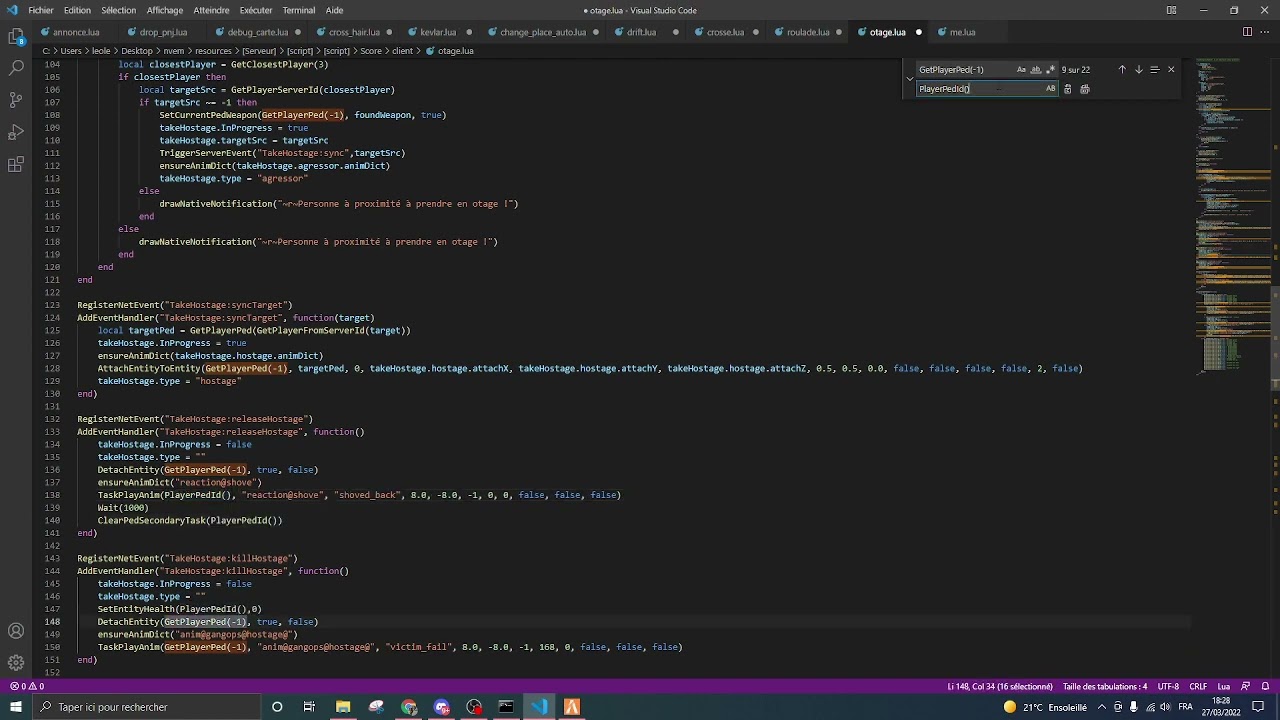This screenshot has width=1280, height=720.
Task: Show errors and warnings in status bar
Action: coord(27,687)
